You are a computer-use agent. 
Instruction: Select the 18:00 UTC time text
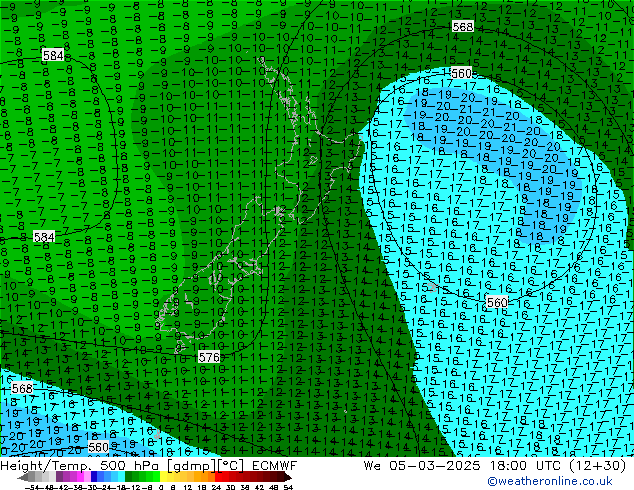point(497,466)
